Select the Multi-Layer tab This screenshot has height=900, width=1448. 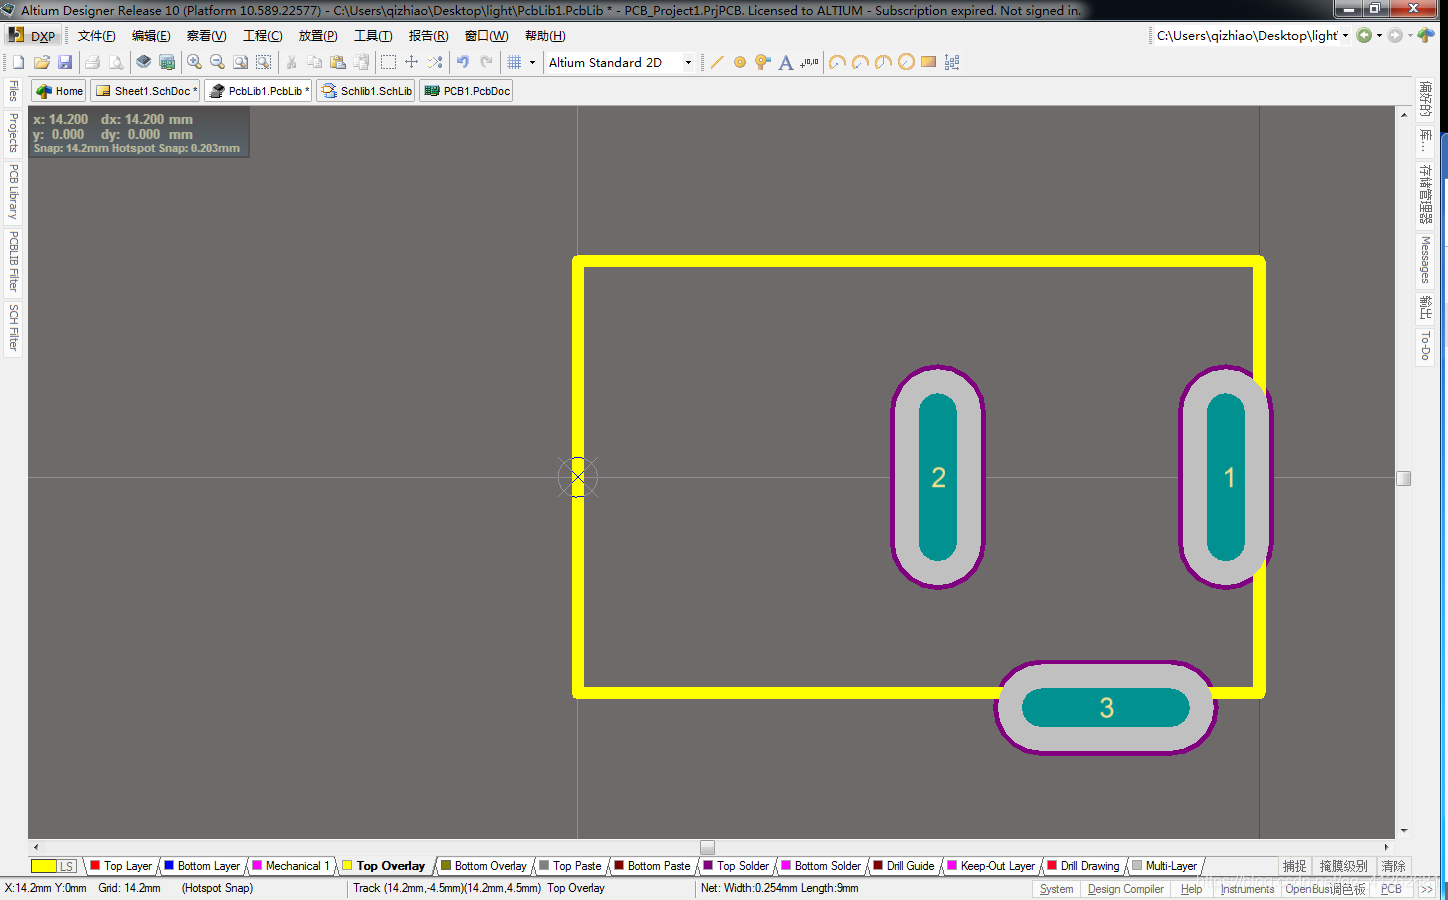coord(1165,866)
